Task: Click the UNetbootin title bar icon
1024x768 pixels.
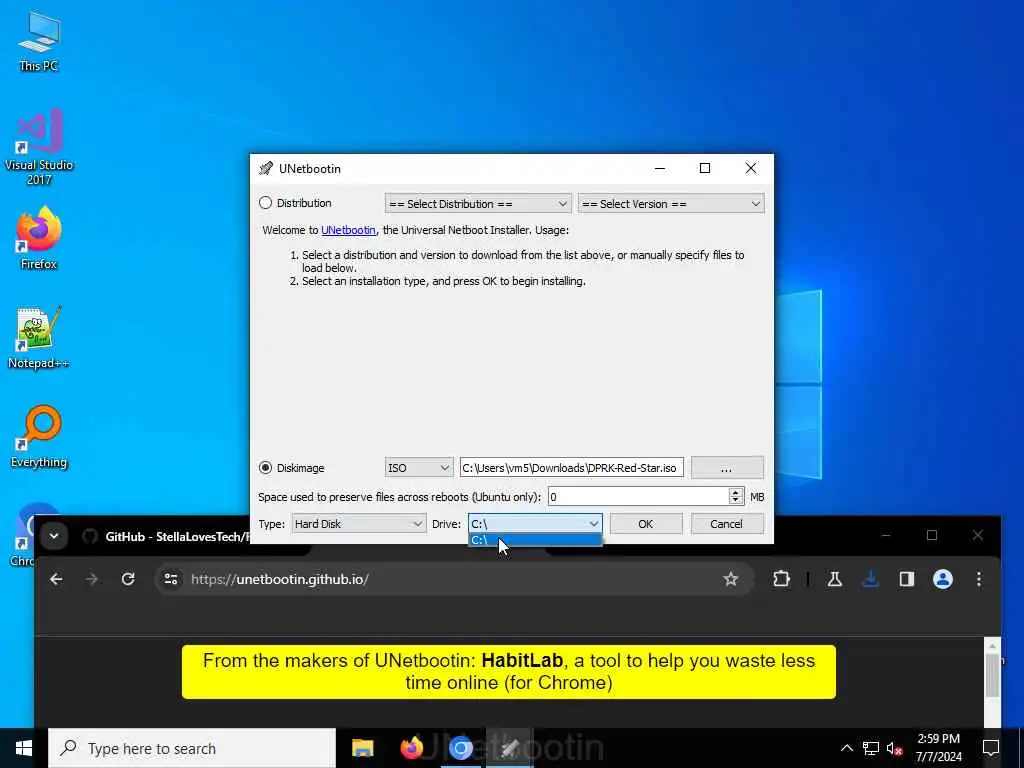Action: [x=266, y=168]
